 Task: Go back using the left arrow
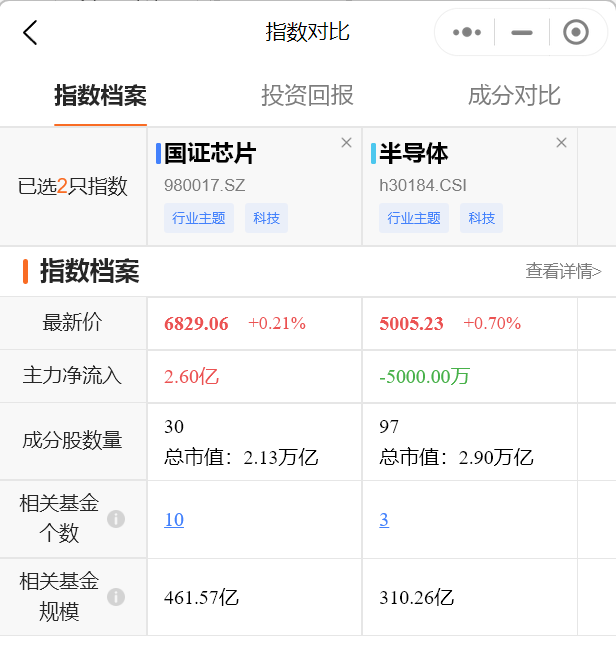[x=30, y=32]
